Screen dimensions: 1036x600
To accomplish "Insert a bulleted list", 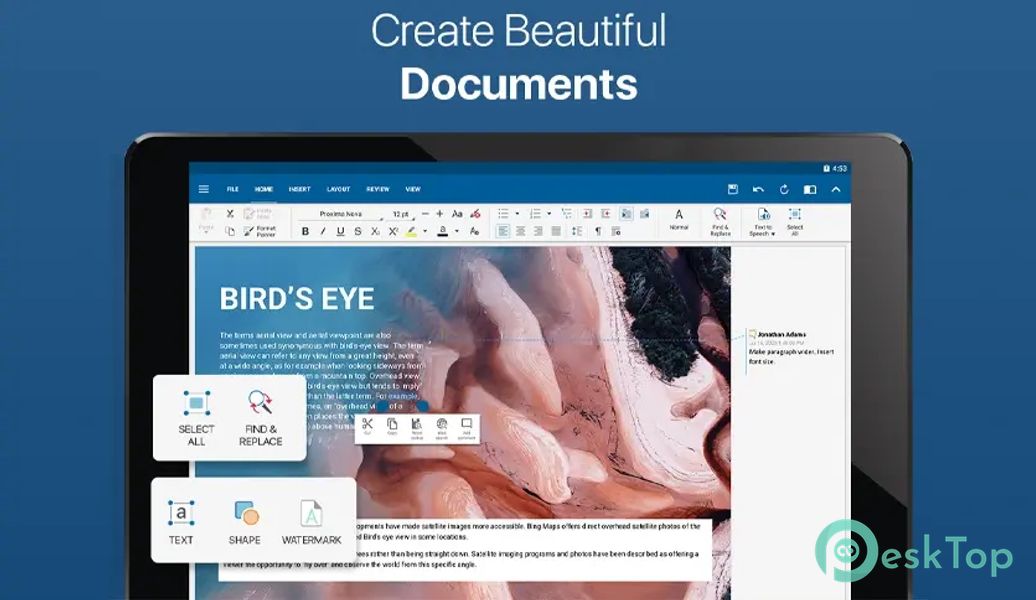I will 503,213.
